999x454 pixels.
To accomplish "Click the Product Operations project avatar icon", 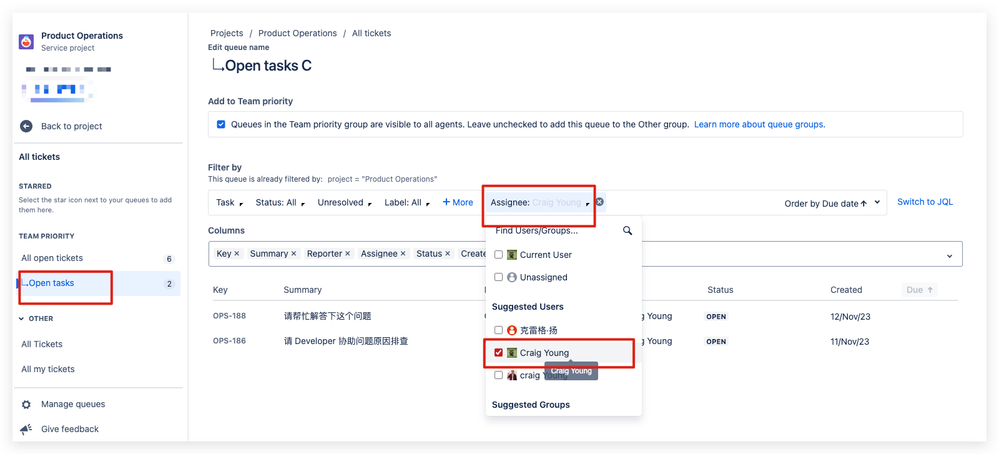I will [26, 41].
